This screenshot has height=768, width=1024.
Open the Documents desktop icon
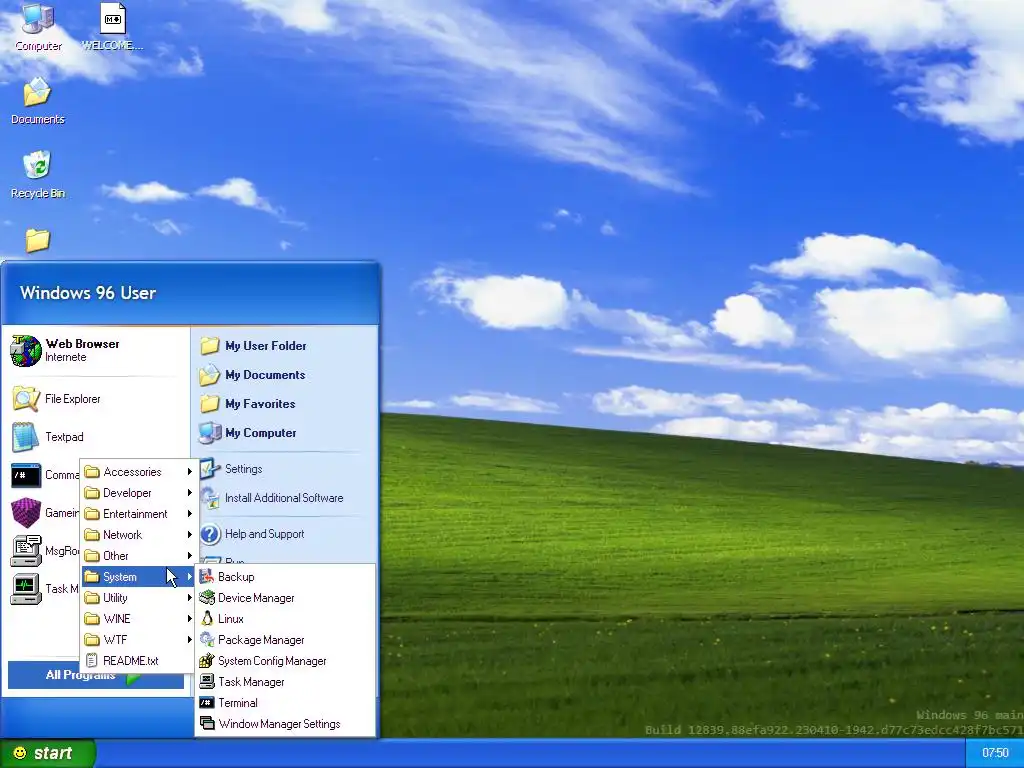click(38, 101)
